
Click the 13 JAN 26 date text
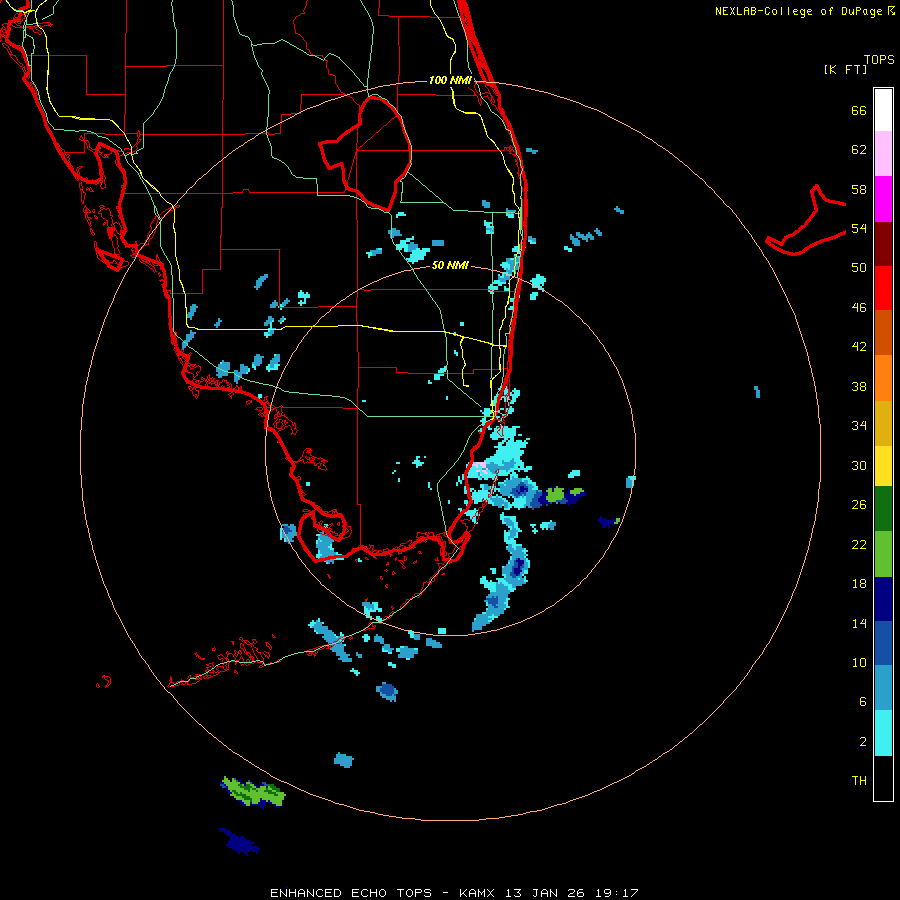[546, 893]
